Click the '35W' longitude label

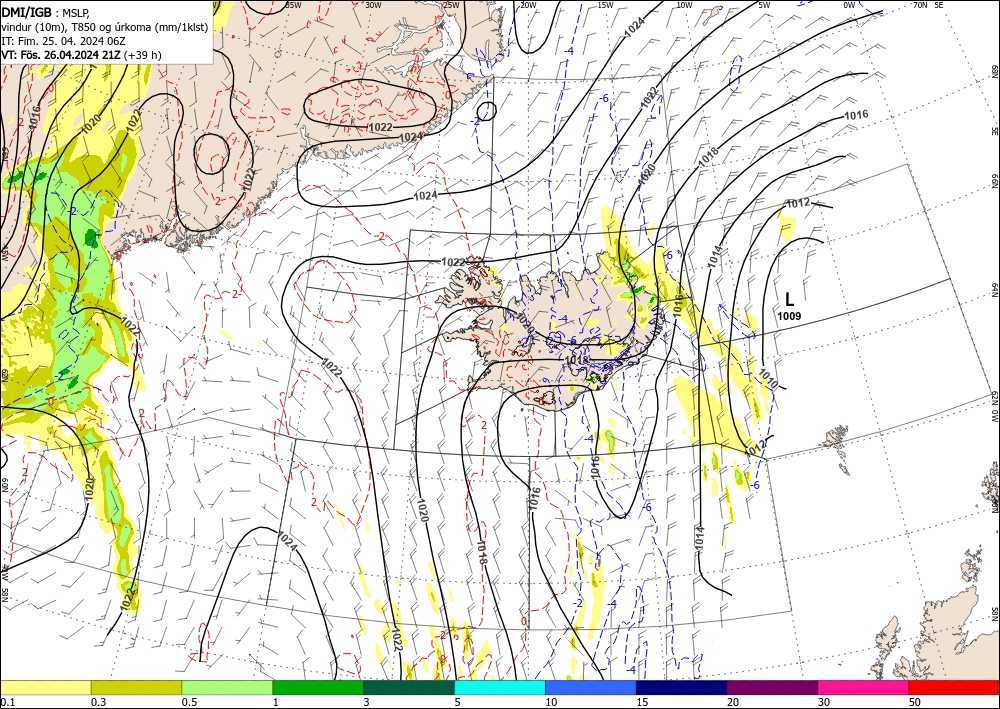coord(293,5)
